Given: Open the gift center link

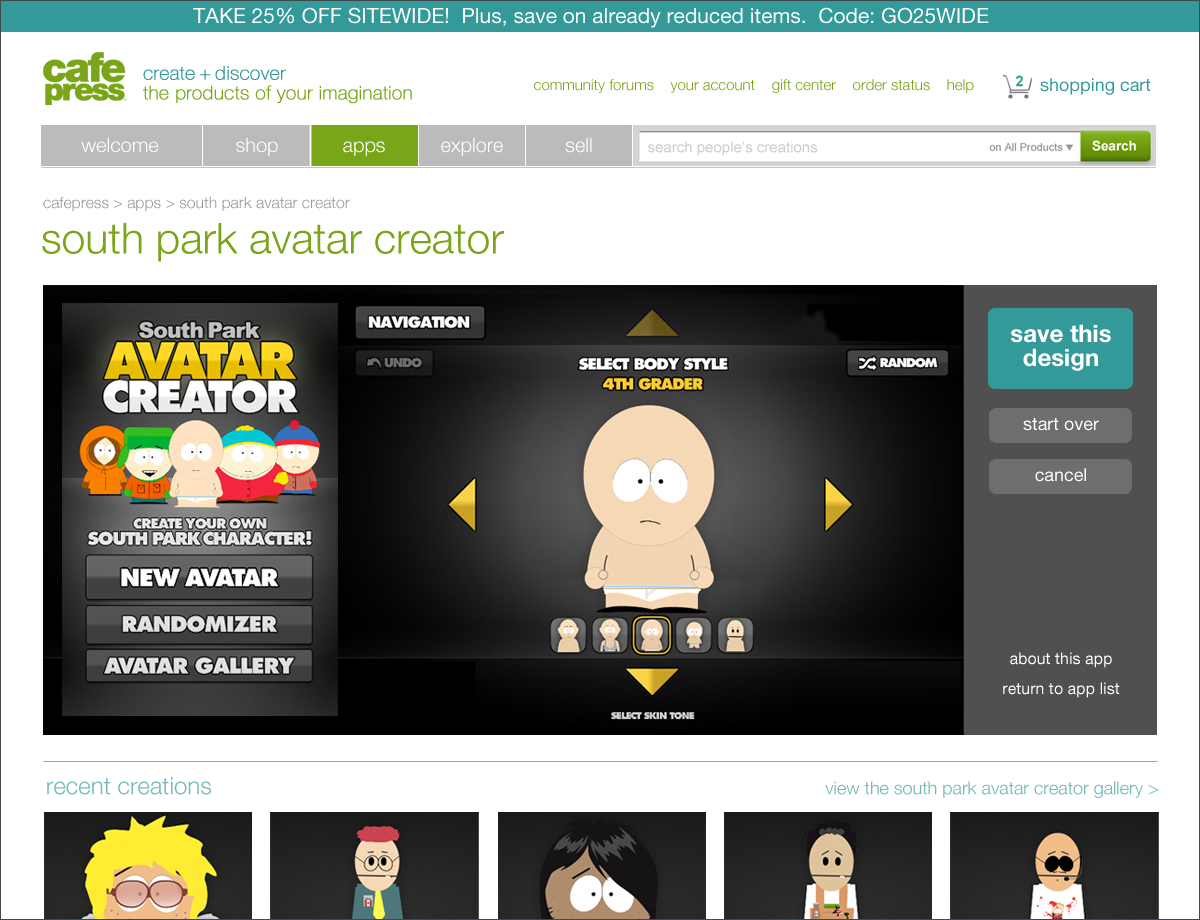Looking at the screenshot, I should coord(803,86).
